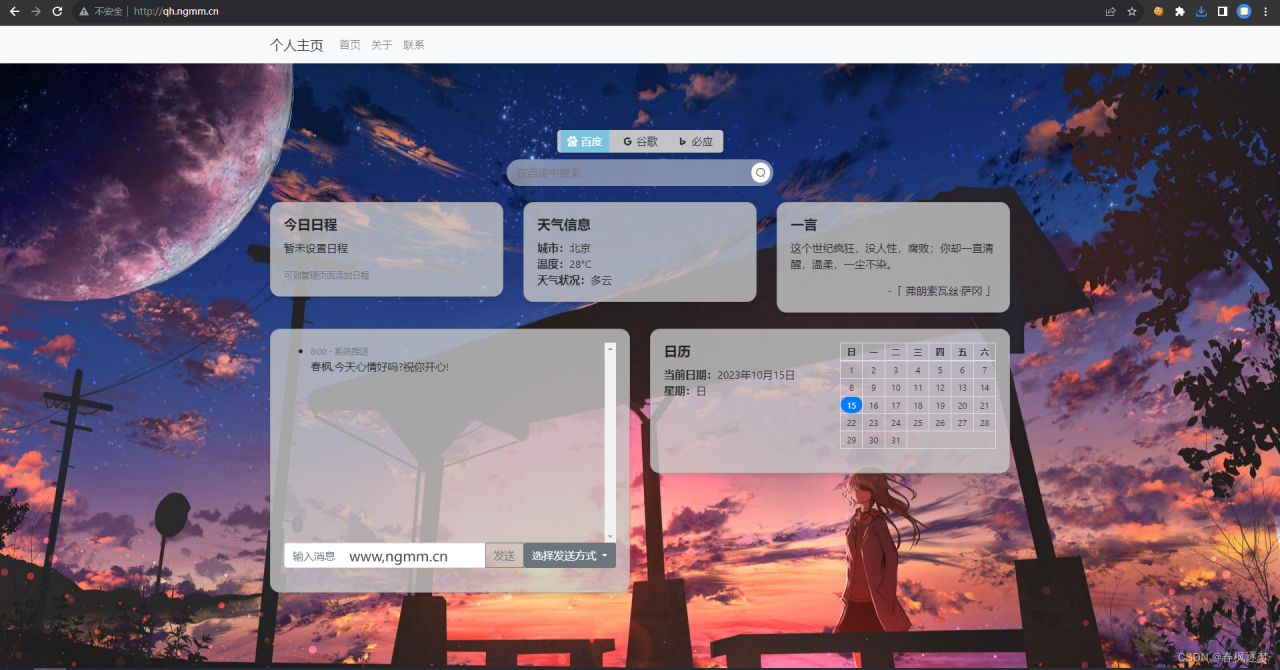Viewport: 1280px width, 670px height.
Task: Select calendar date 22
Action: [x=851, y=423]
